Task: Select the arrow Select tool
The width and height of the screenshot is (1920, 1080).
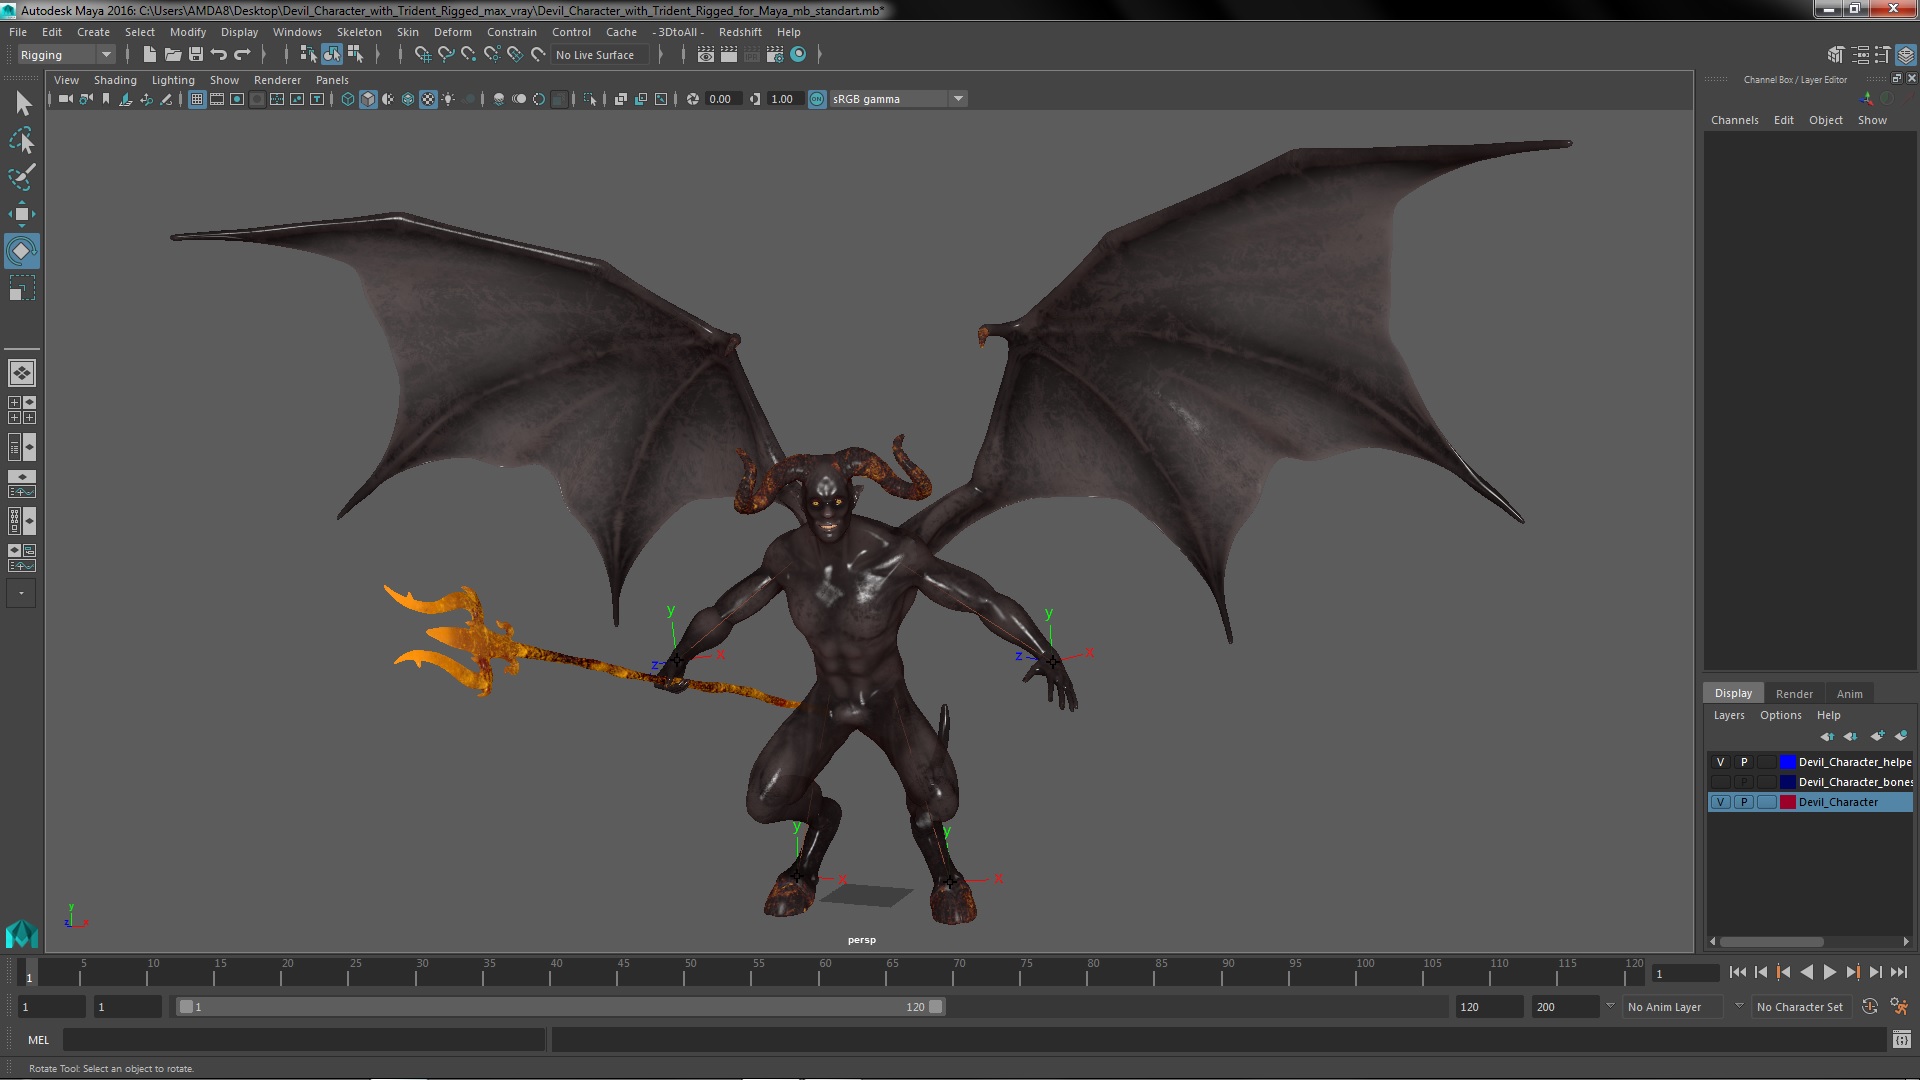Action: (22, 103)
